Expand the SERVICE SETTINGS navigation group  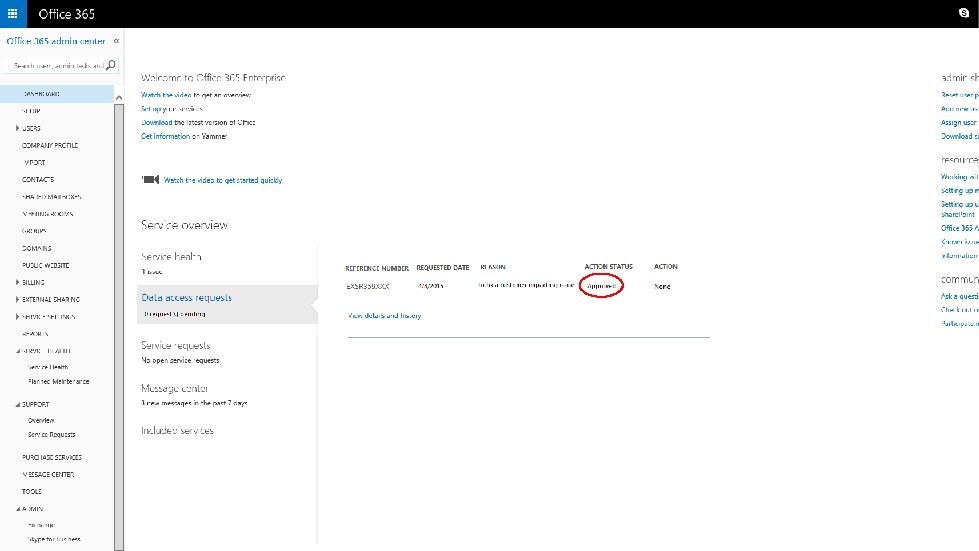pos(17,316)
